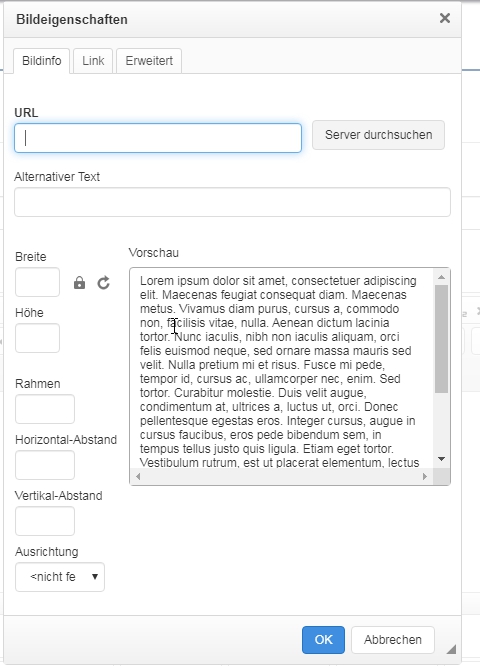This screenshot has height=666, width=480.
Task: Click the preview scroll-right arrow
Action: [425, 477]
